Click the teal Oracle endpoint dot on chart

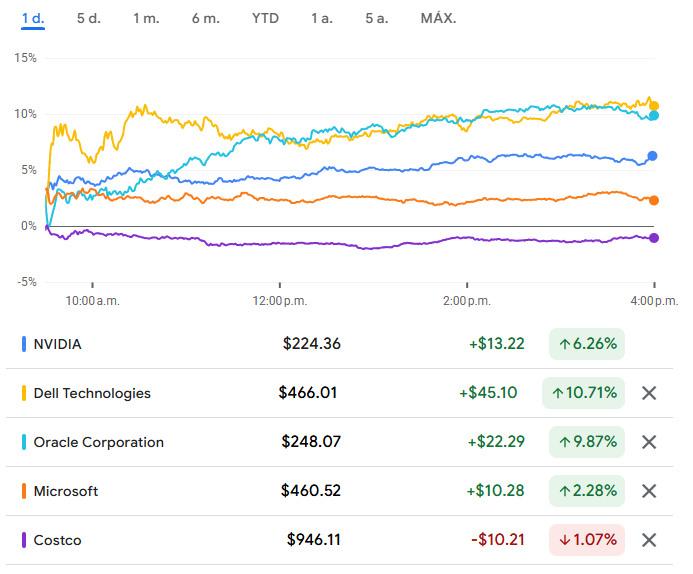click(x=654, y=116)
